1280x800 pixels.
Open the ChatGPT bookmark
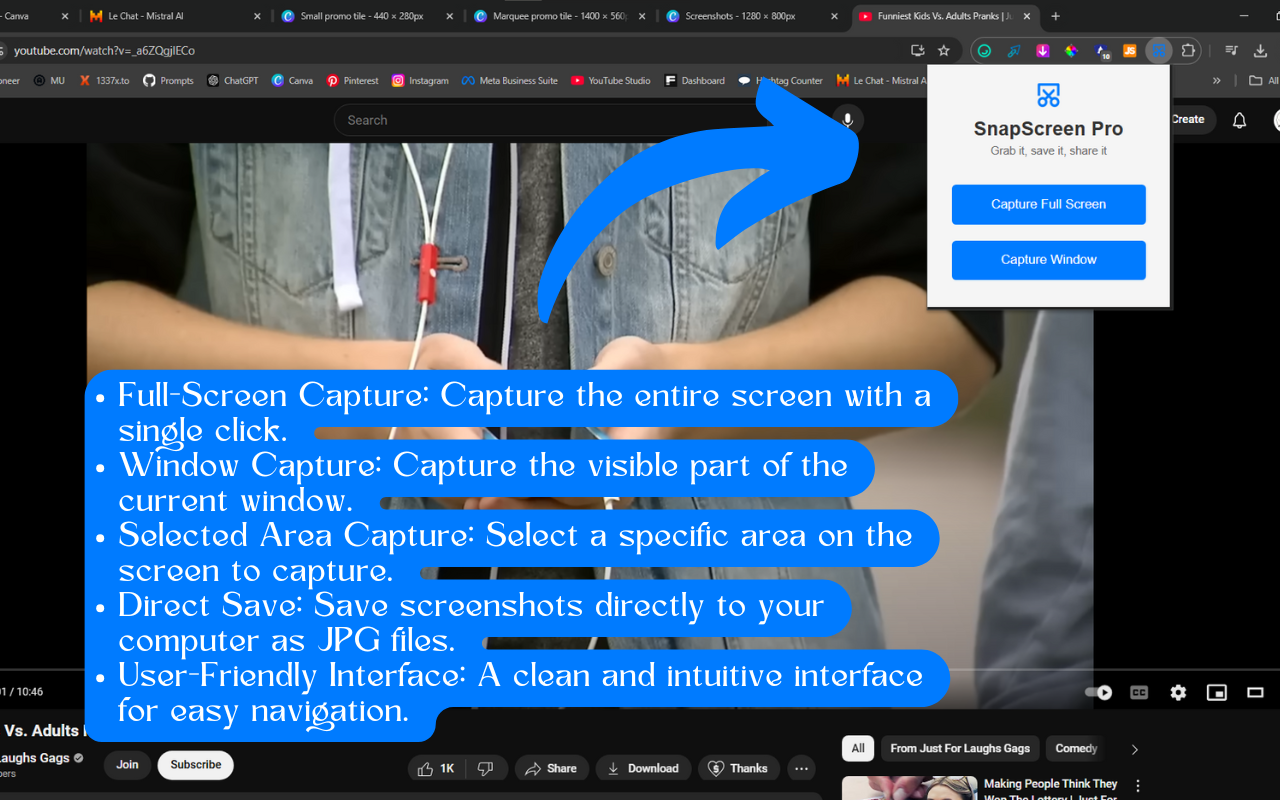click(x=233, y=80)
